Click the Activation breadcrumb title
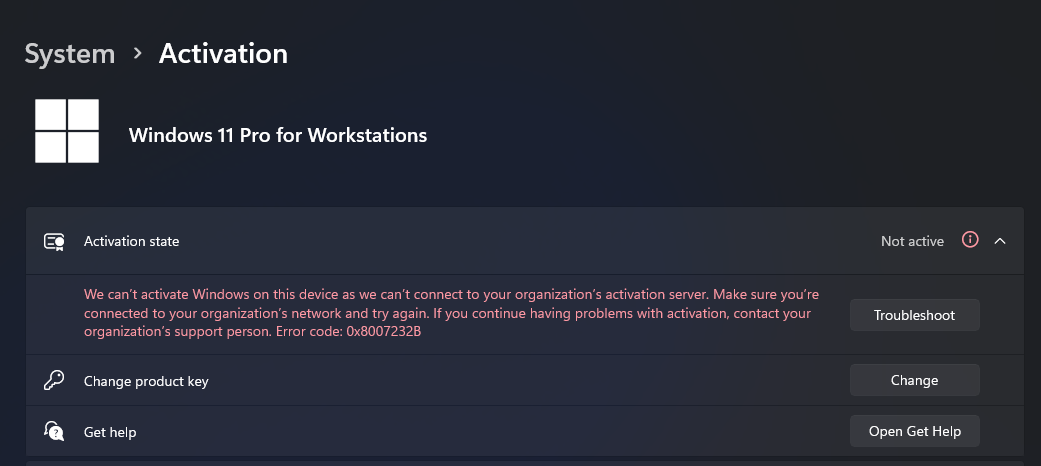The width and height of the screenshot is (1041, 466). [x=223, y=54]
